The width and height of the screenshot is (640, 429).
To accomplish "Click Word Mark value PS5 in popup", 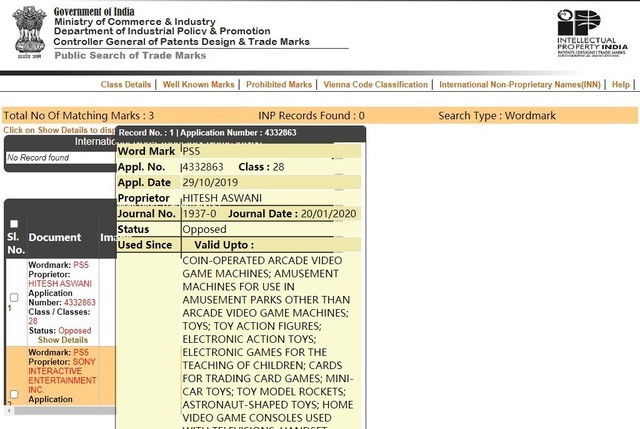I will click(191, 151).
